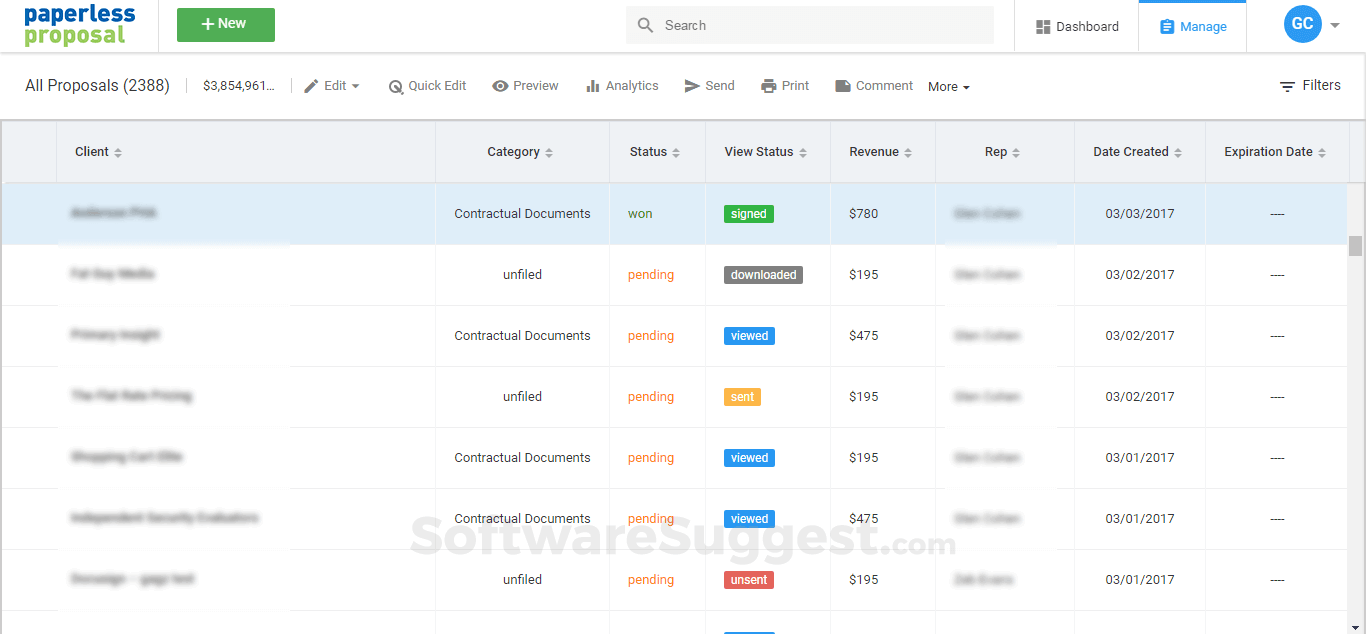The width and height of the screenshot is (1366, 634).
Task: Click pending status in unsent row
Action: (651, 580)
